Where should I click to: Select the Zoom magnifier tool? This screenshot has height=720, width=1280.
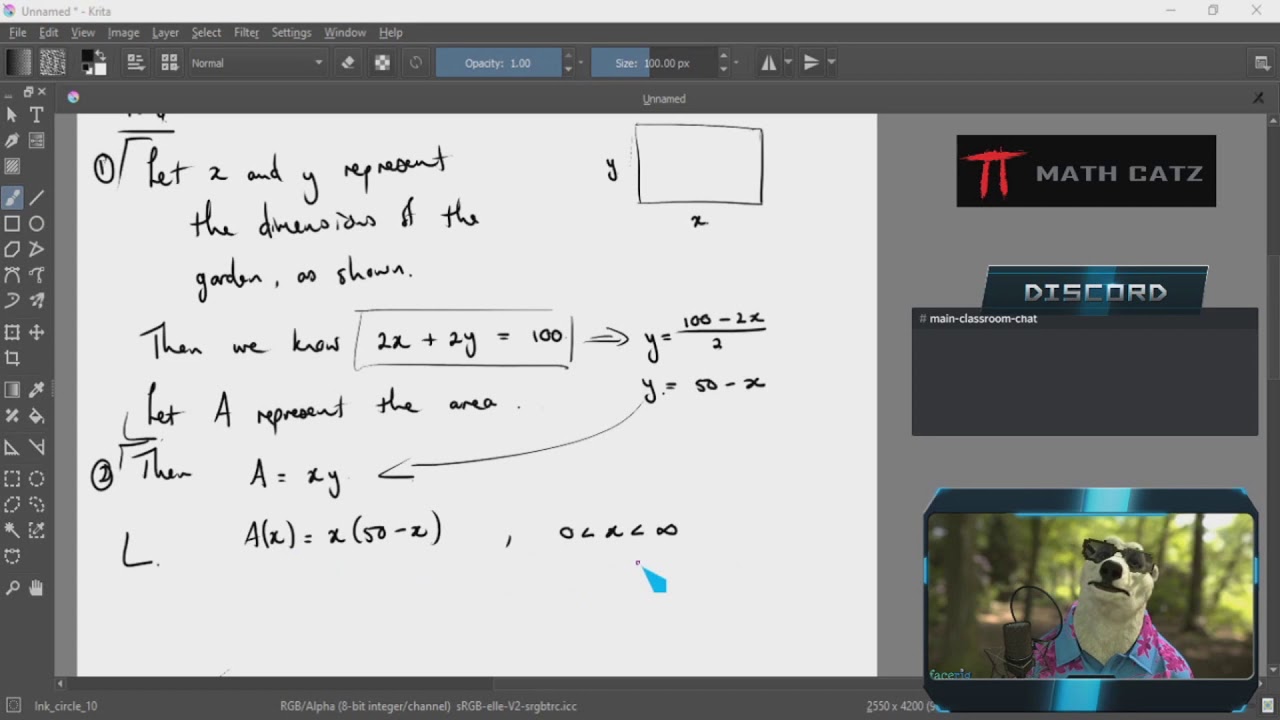click(12, 587)
